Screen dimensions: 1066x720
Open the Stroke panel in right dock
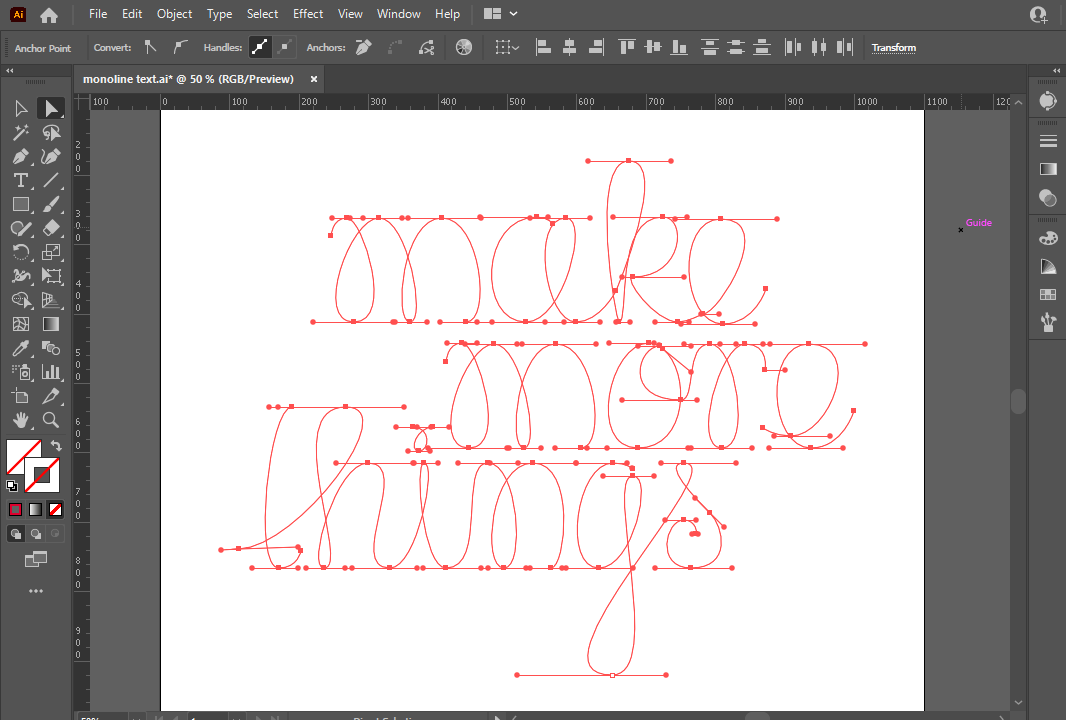point(1048,141)
